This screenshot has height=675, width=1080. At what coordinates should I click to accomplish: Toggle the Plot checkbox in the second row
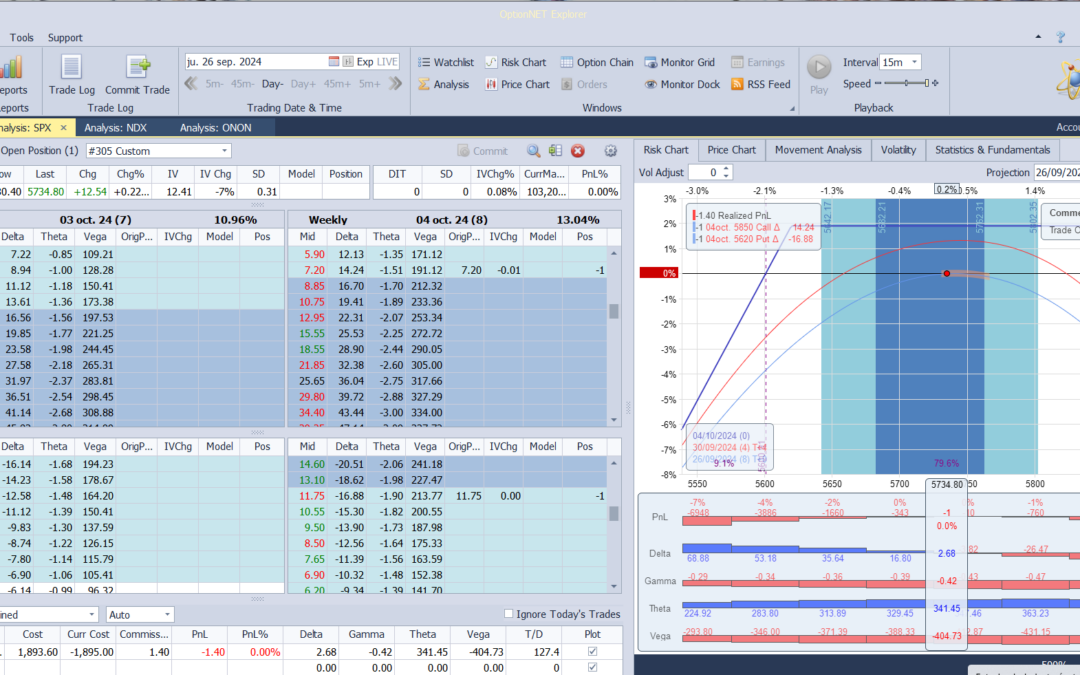coord(592,667)
